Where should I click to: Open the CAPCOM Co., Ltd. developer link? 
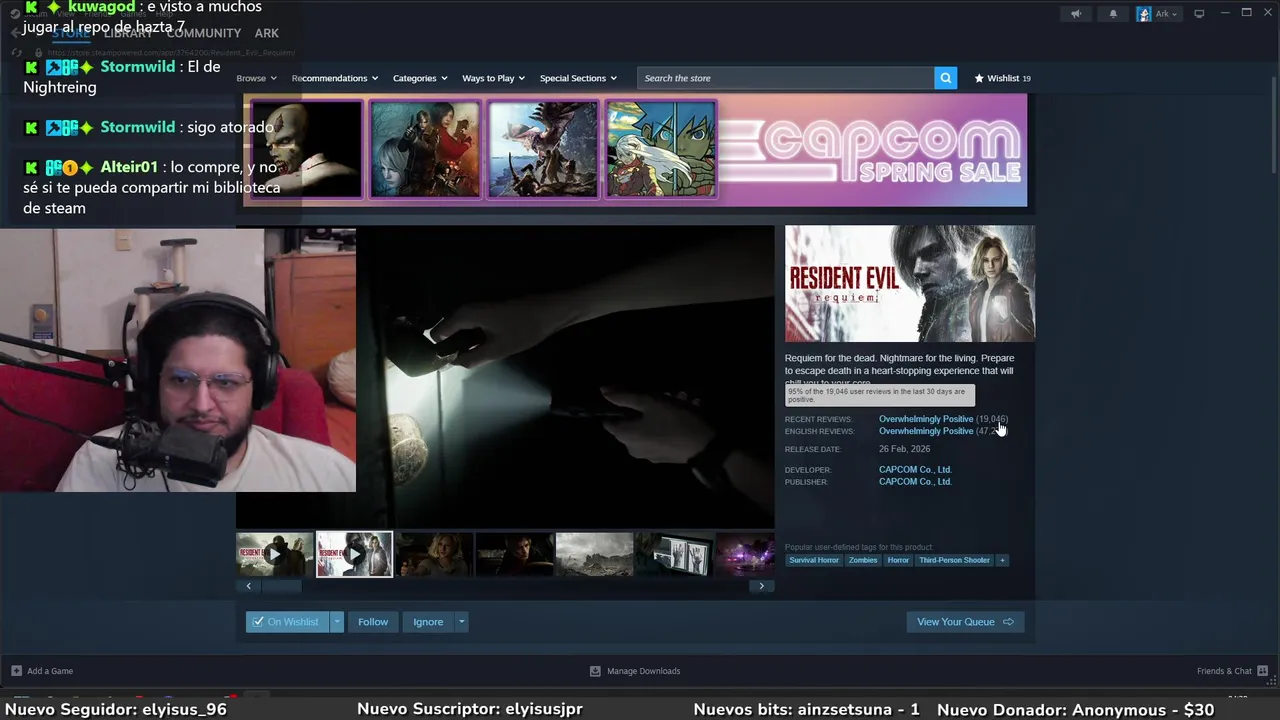[915, 469]
